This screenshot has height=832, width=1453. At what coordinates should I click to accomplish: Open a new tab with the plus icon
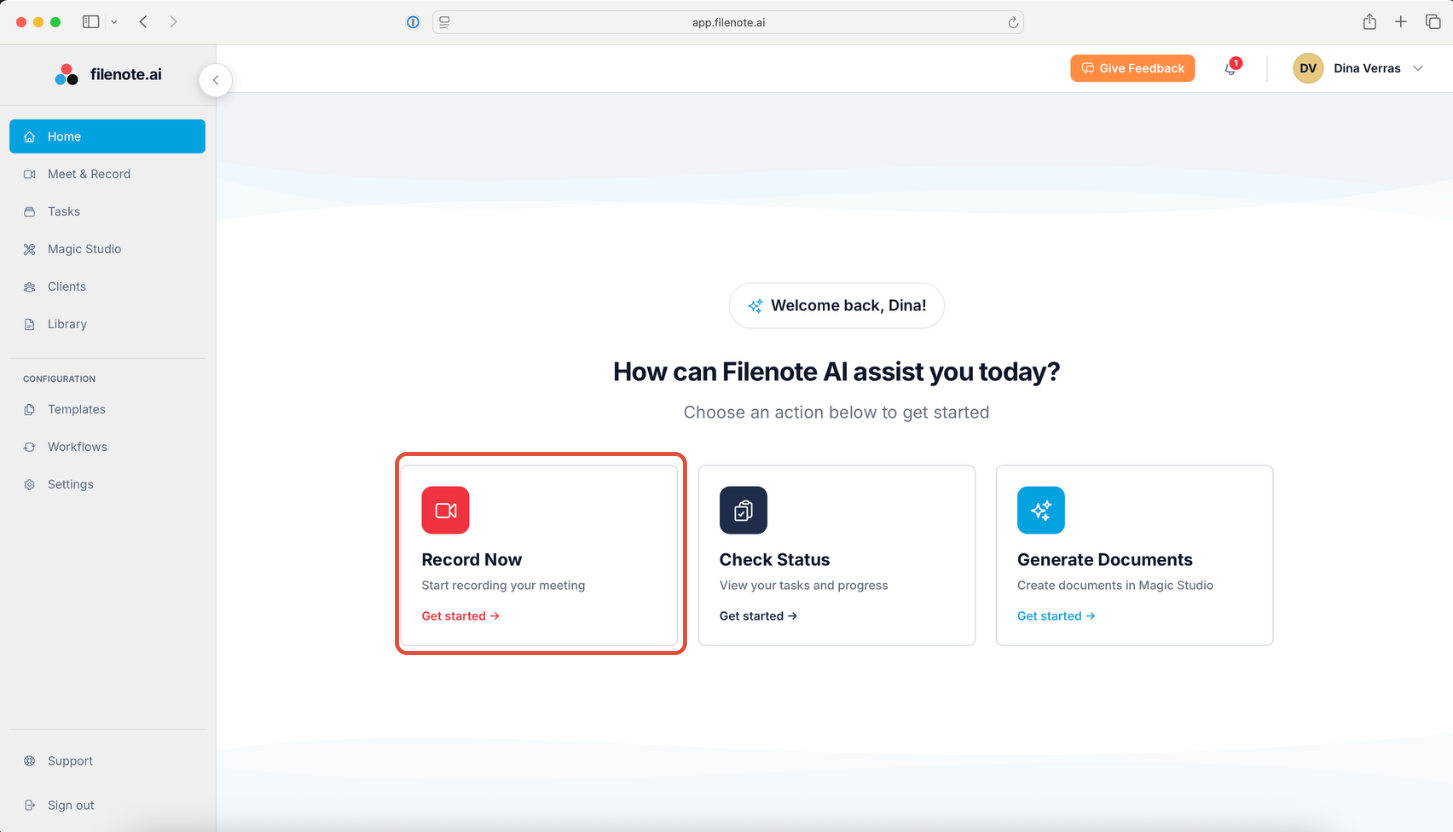[x=1401, y=22]
